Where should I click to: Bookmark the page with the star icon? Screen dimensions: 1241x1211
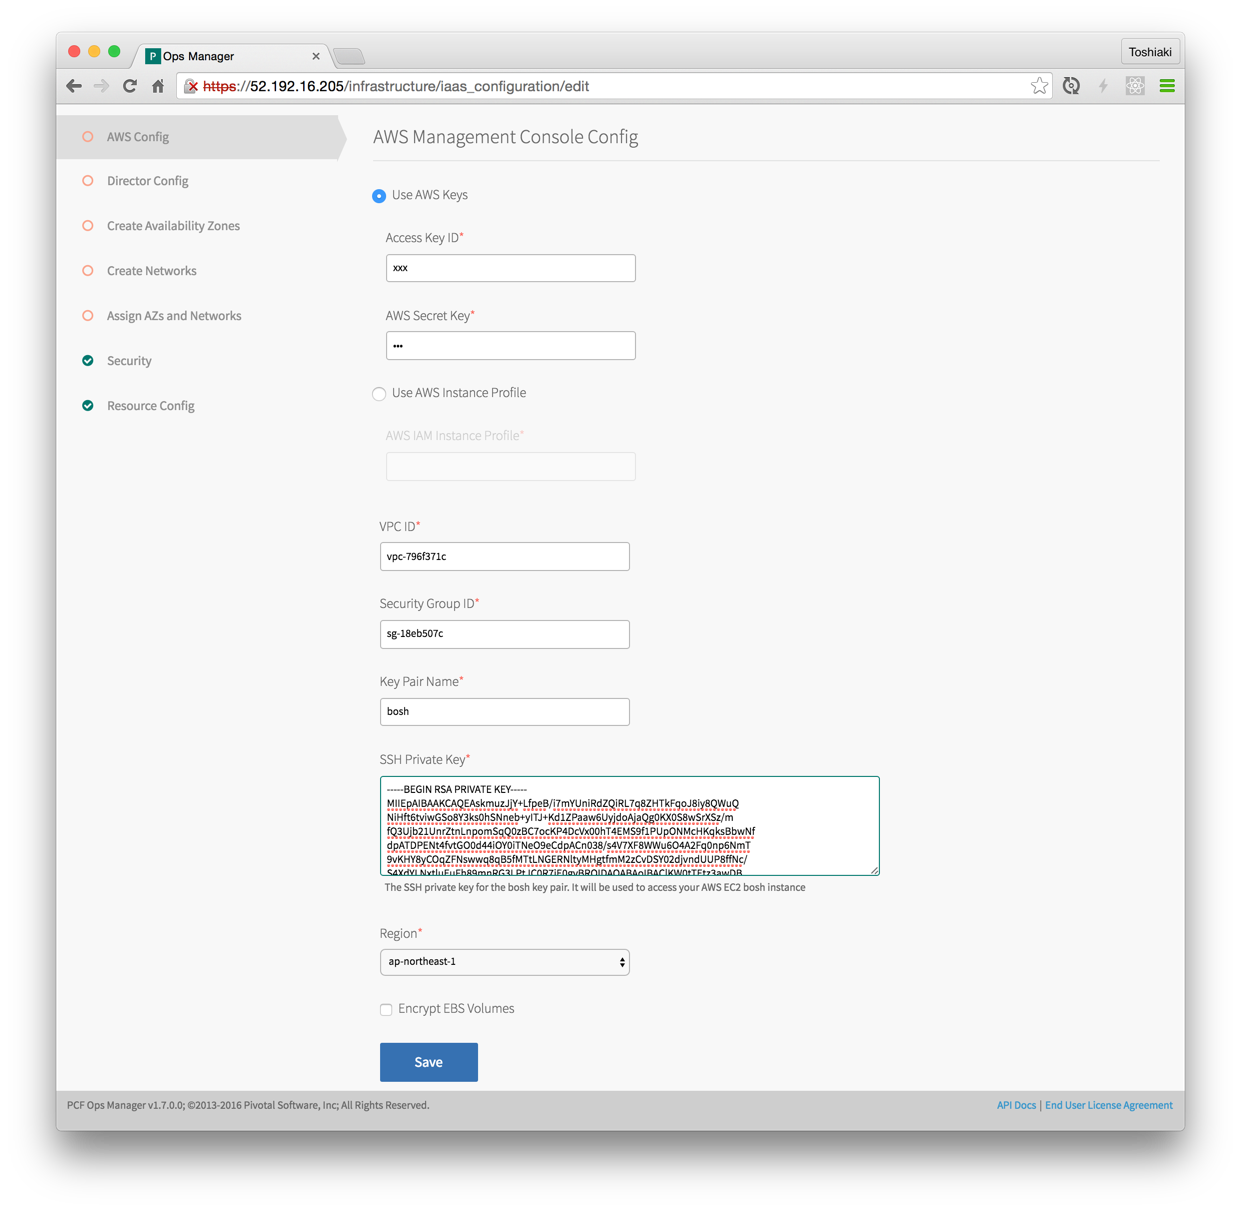click(1039, 86)
